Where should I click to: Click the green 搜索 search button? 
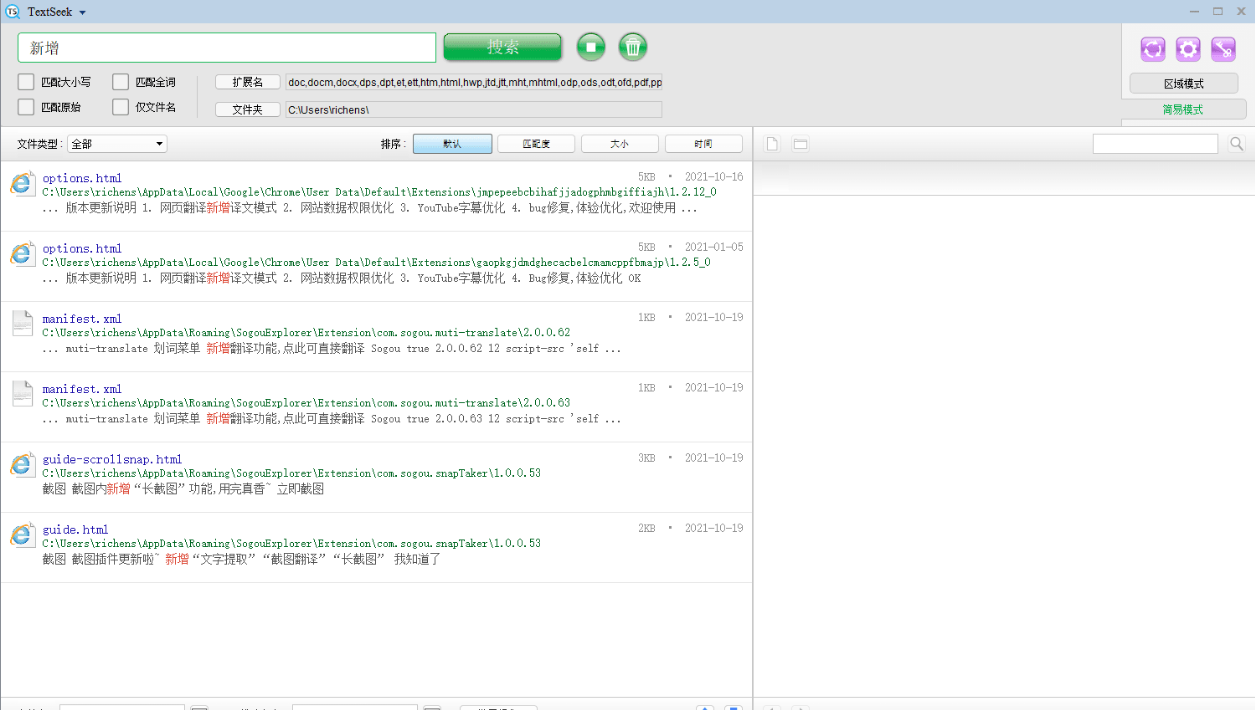tap(502, 47)
